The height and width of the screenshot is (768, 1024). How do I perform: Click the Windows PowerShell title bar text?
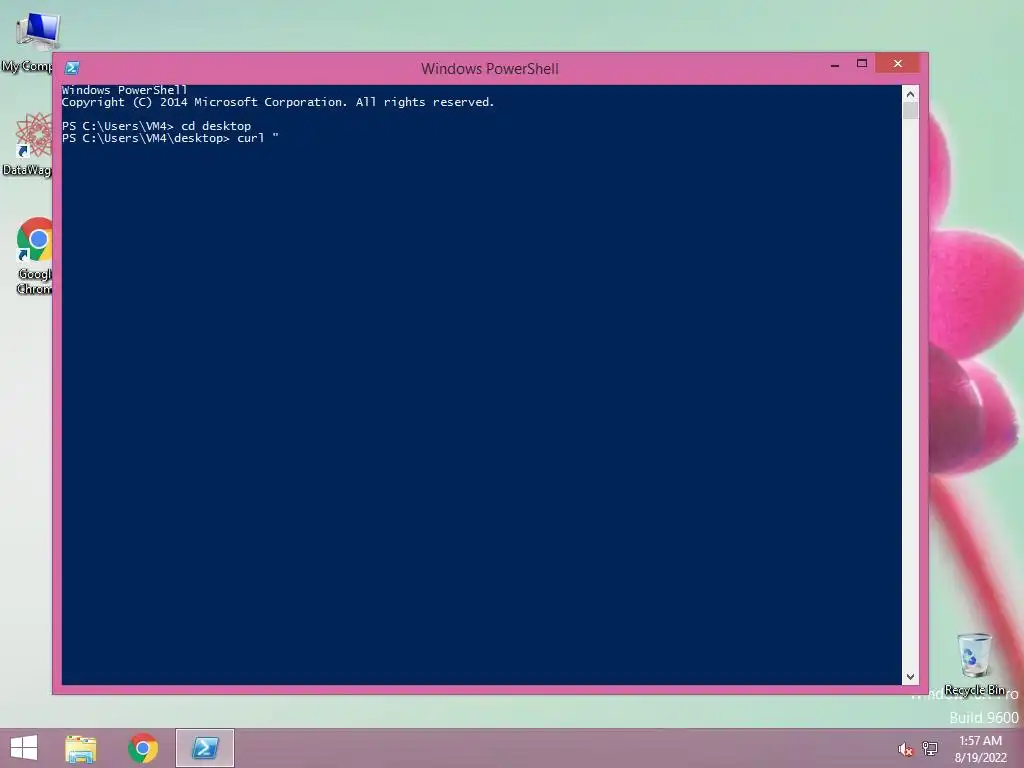(x=490, y=69)
